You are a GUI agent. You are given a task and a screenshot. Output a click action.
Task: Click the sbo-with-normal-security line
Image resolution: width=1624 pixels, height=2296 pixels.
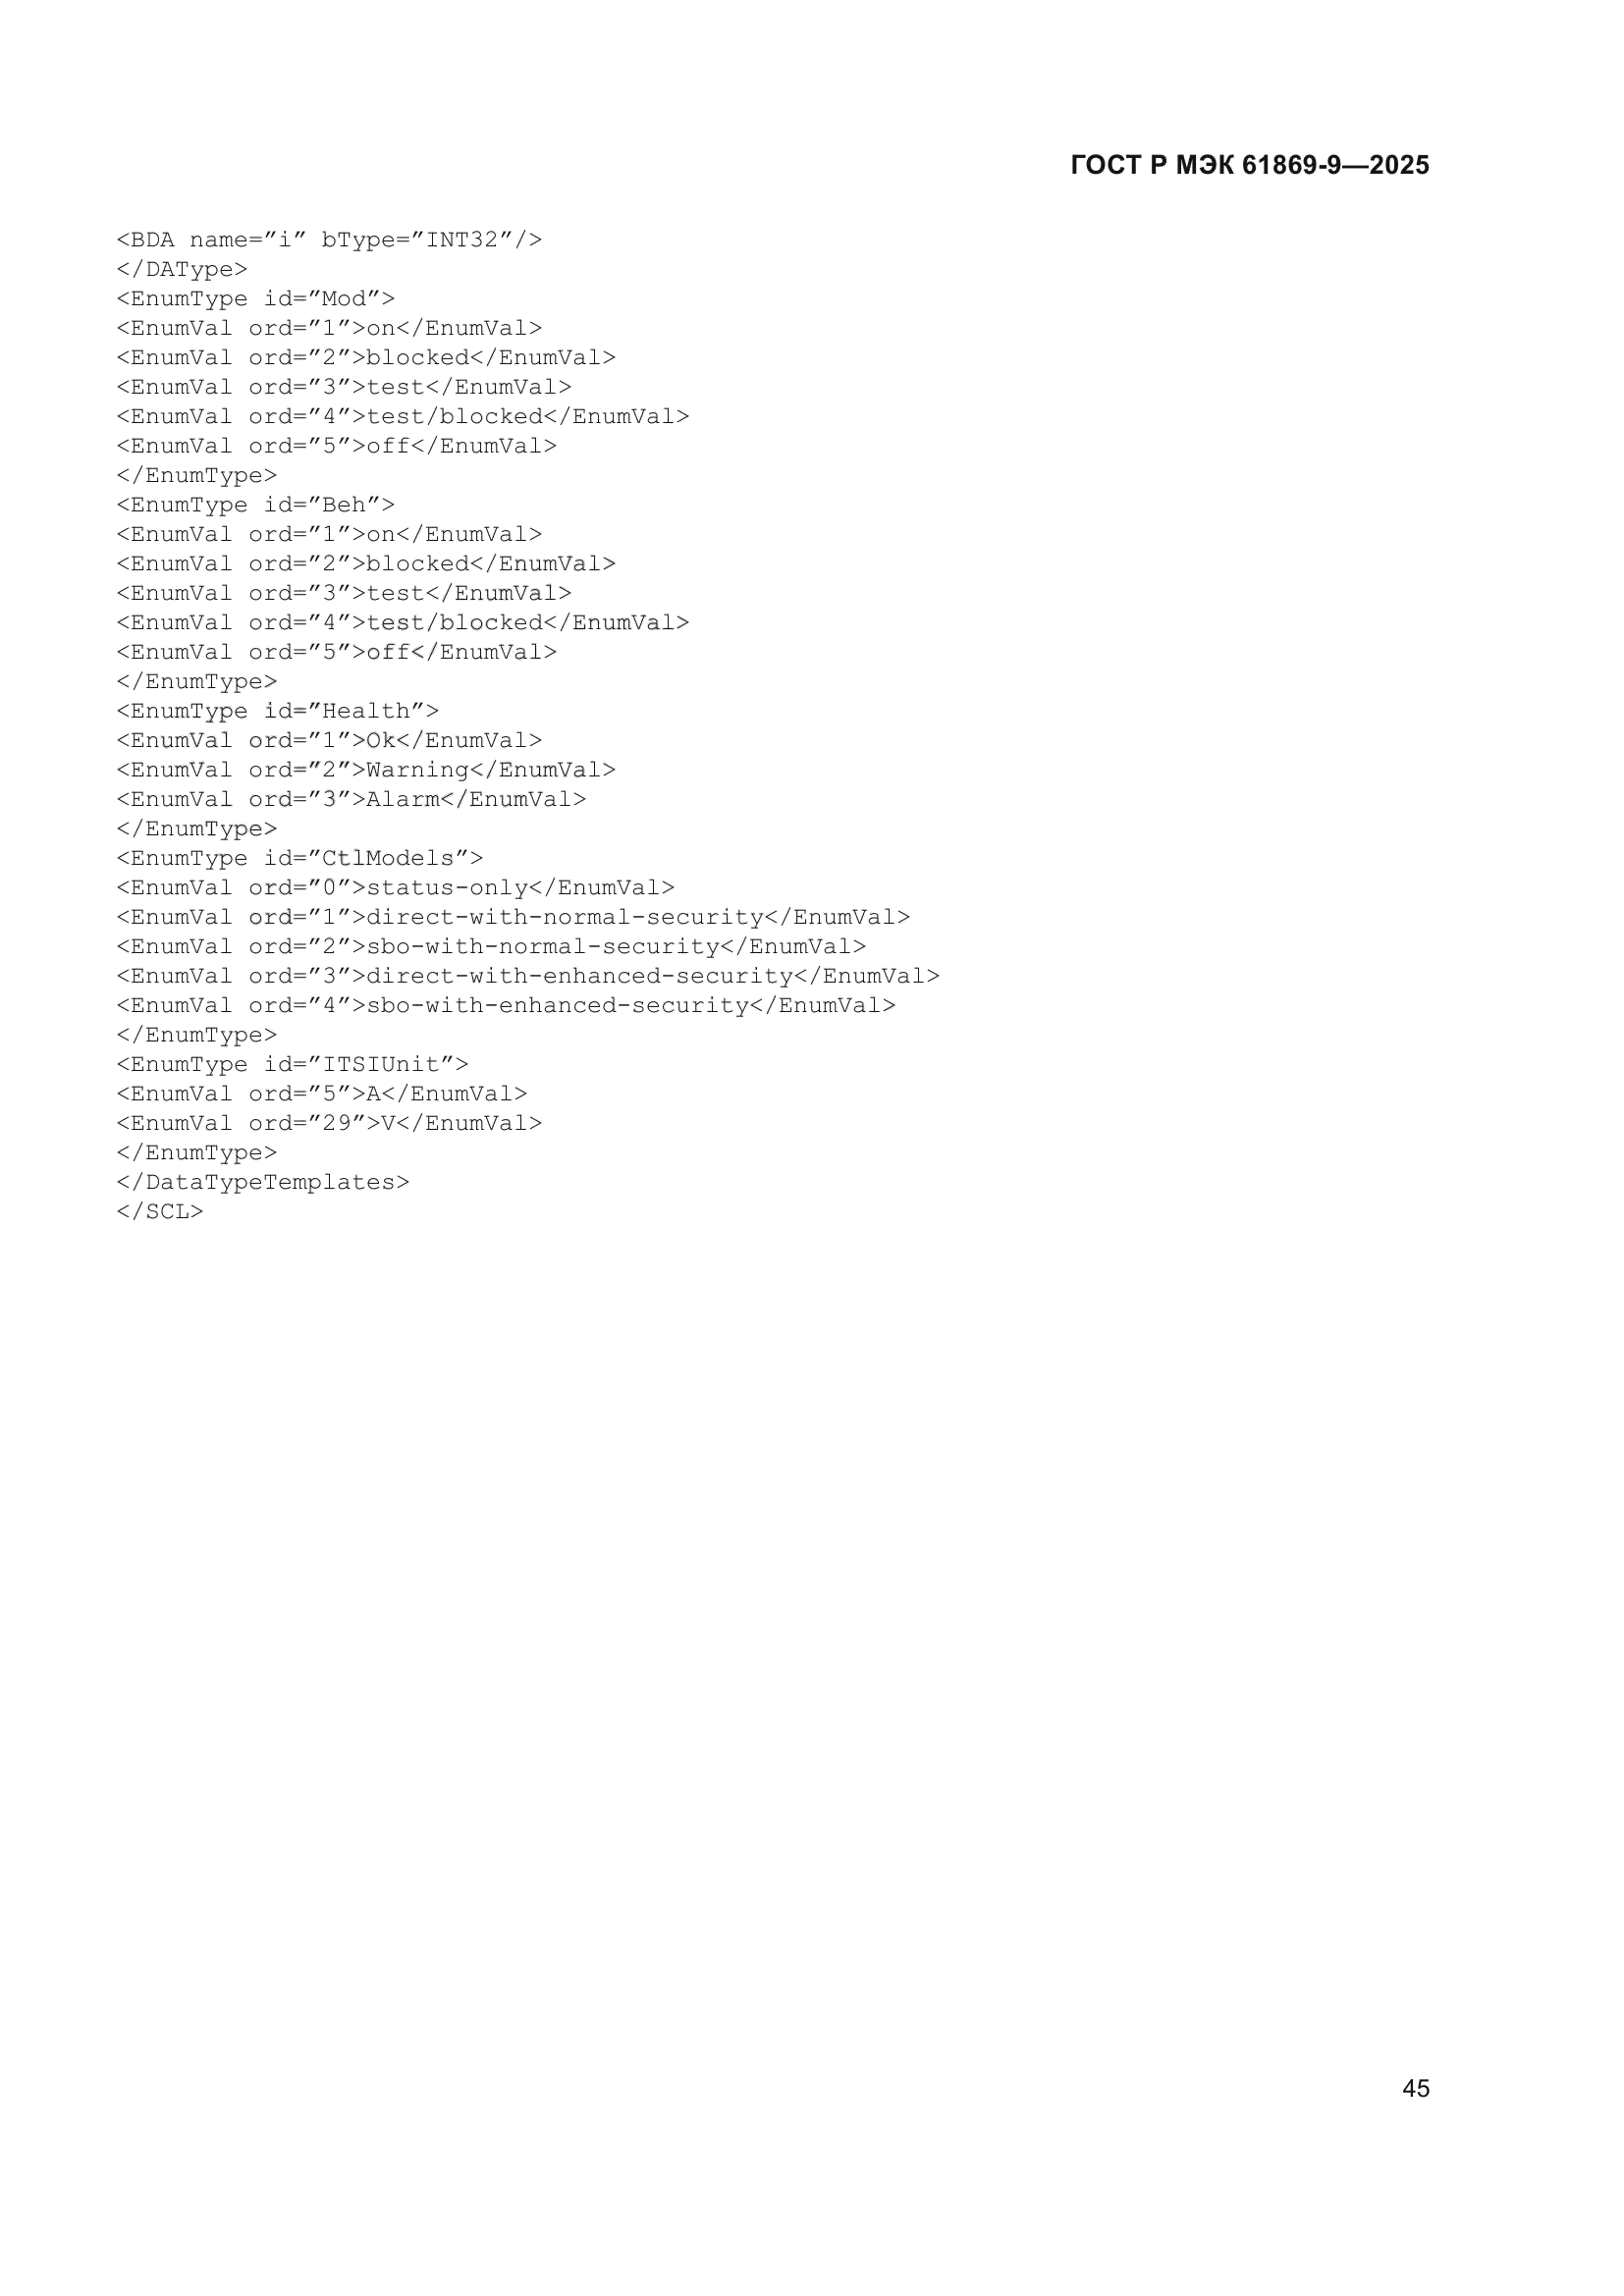(x=491, y=946)
